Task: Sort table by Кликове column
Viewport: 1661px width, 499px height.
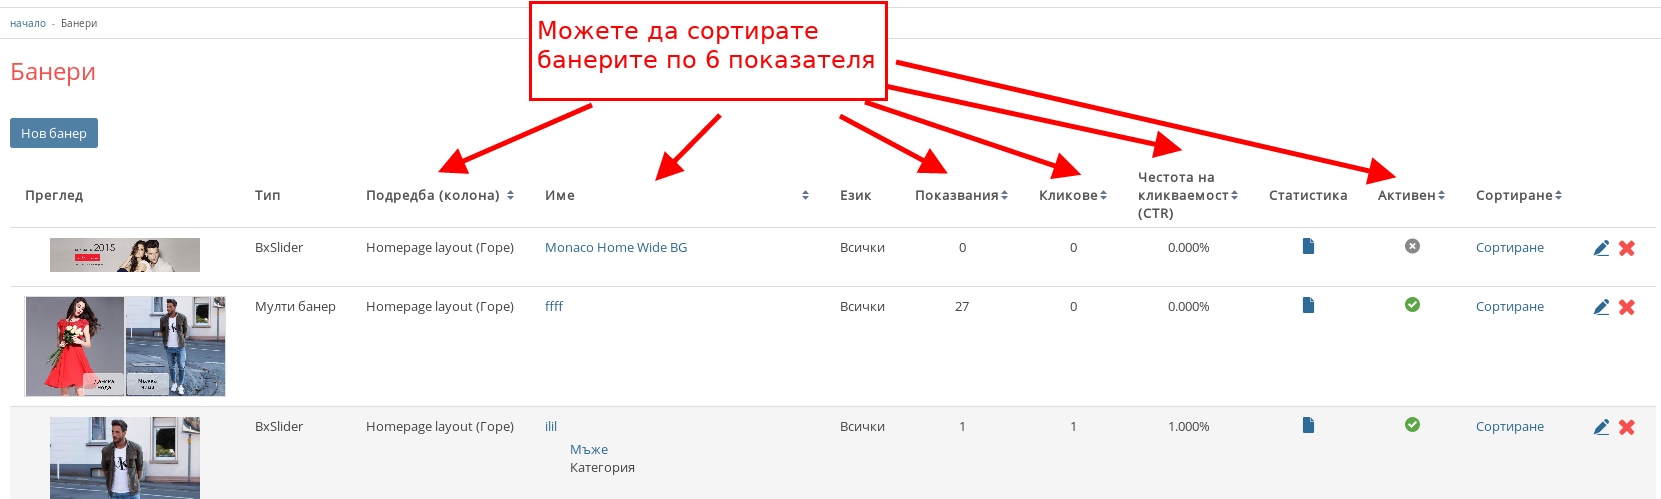Action: pos(1072,196)
